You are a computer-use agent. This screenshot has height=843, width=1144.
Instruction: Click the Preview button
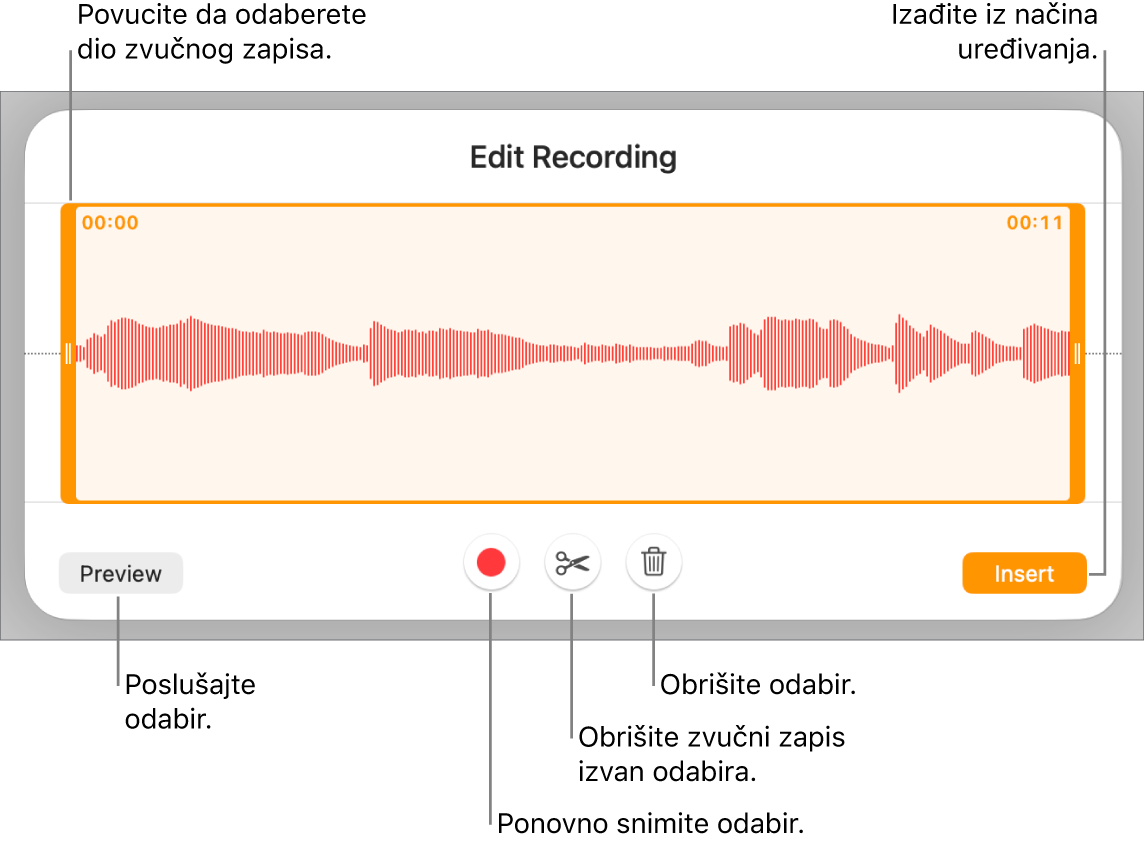121,574
